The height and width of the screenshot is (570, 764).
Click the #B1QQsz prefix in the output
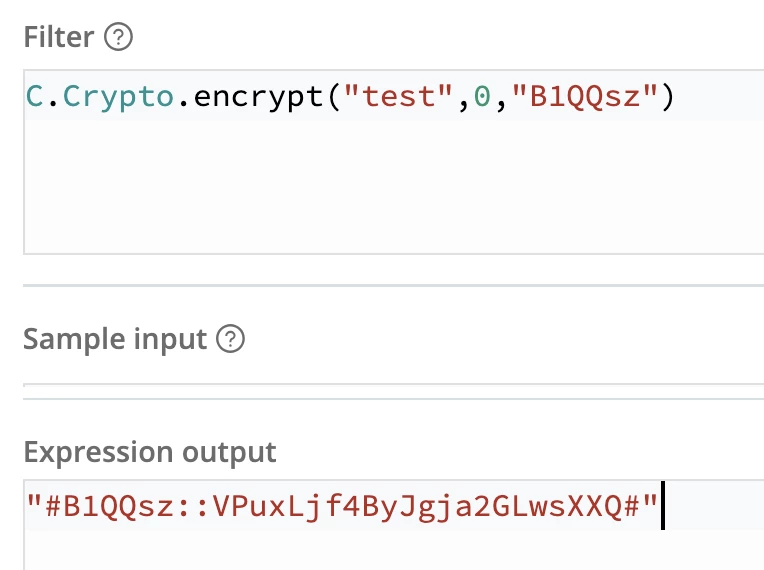point(109,506)
